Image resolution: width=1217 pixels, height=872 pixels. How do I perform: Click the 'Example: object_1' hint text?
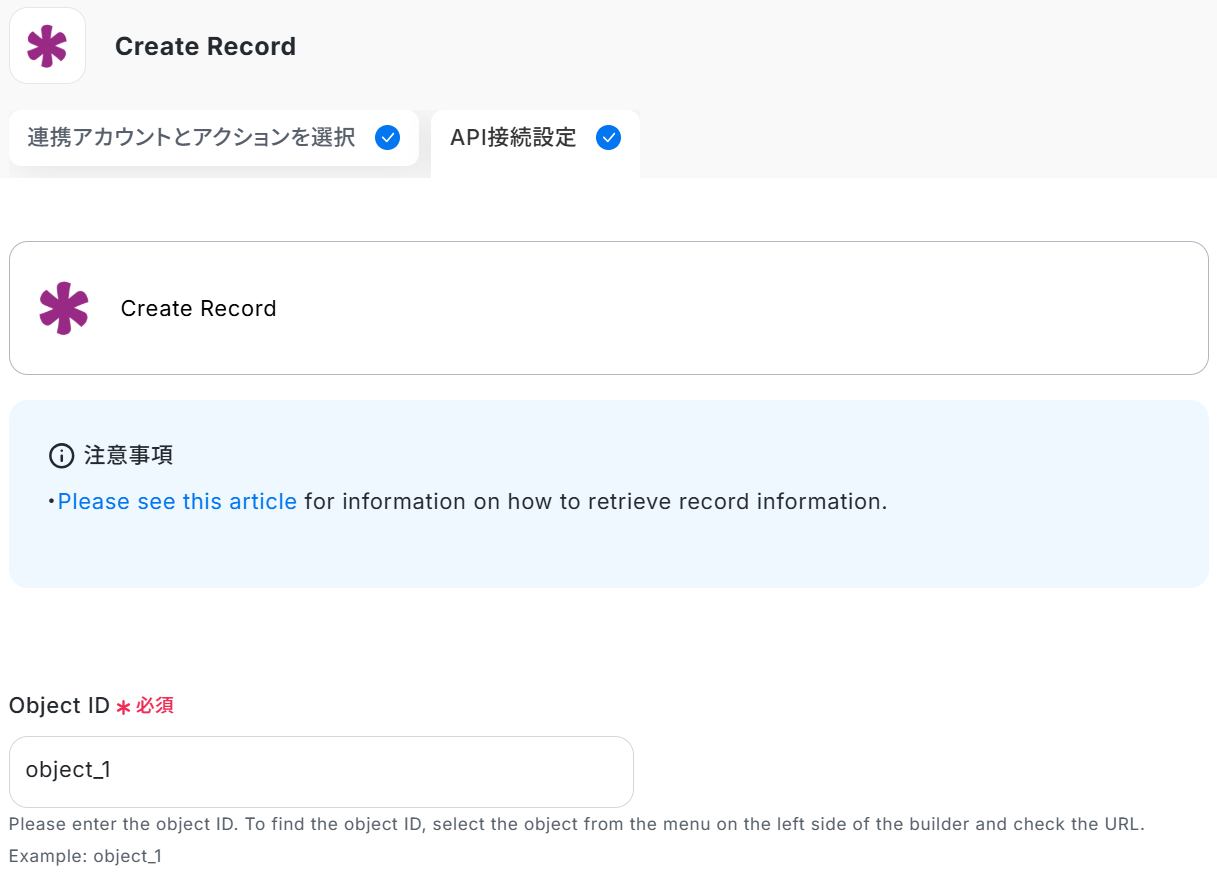point(85,856)
